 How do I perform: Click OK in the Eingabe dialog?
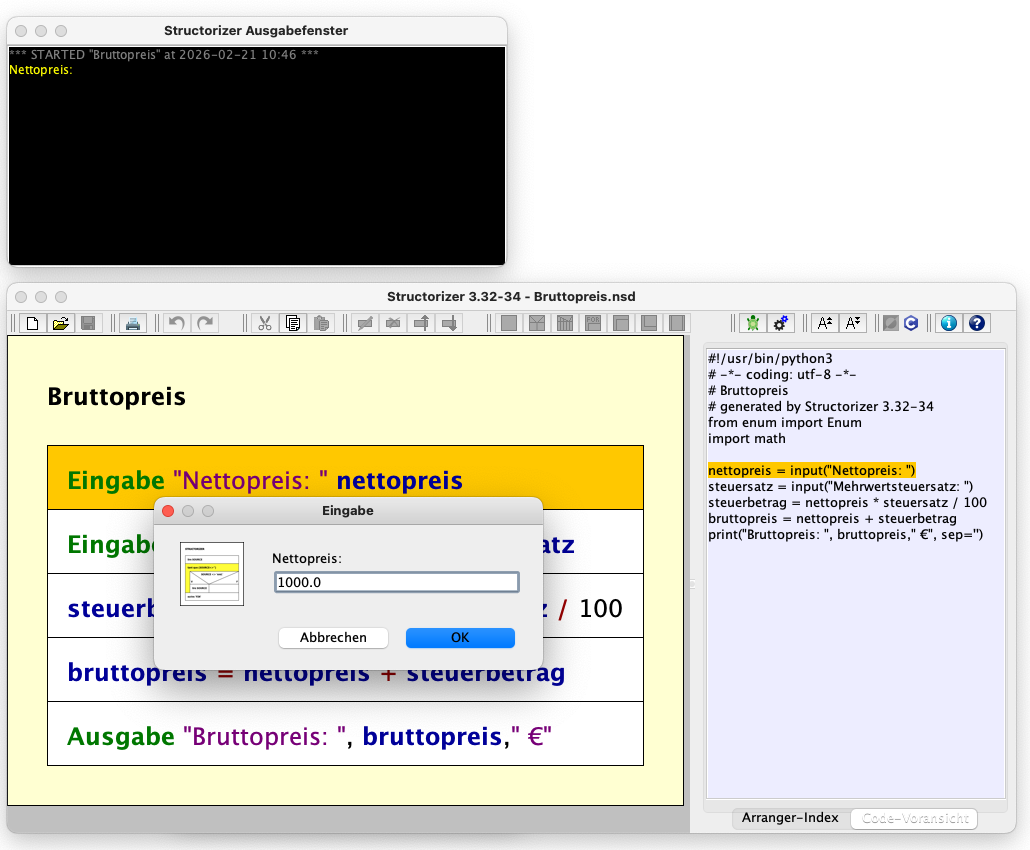coord(460,638)
